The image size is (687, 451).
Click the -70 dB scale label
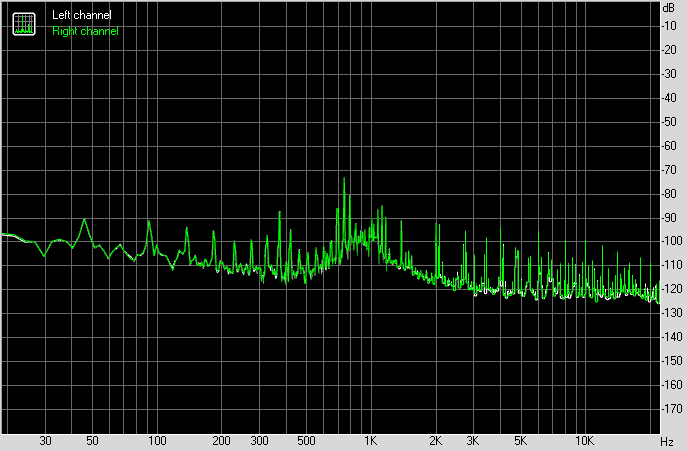[x=669, y=170]
